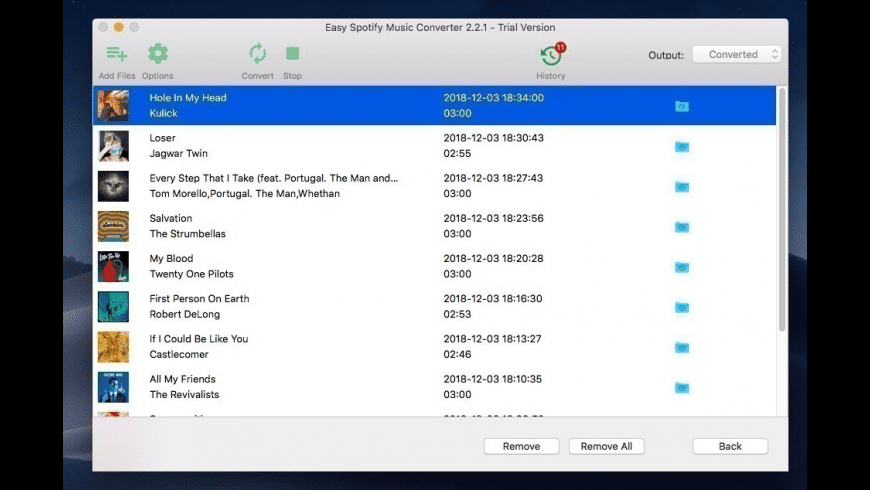
Task: Open folder icon for My Blood
Action: coord(682,267)
